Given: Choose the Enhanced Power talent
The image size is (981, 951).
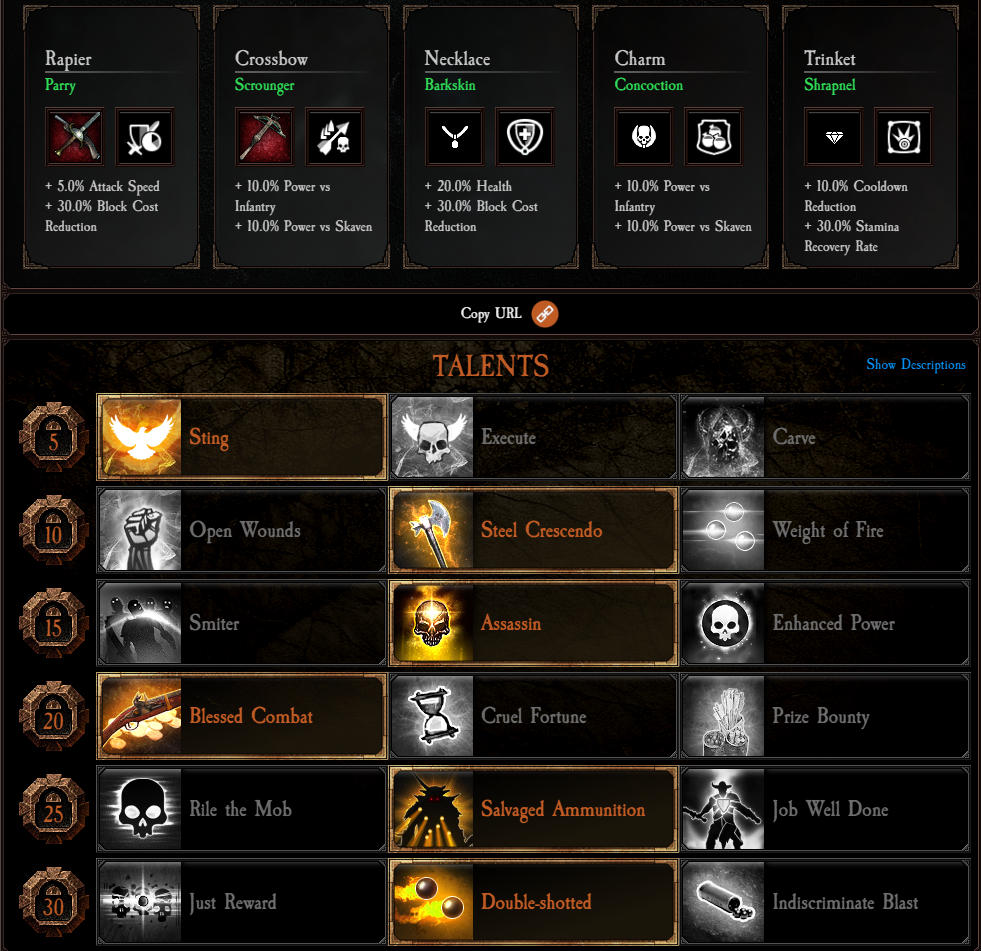Looking at the screenshot, I should (x=825, y=623).
